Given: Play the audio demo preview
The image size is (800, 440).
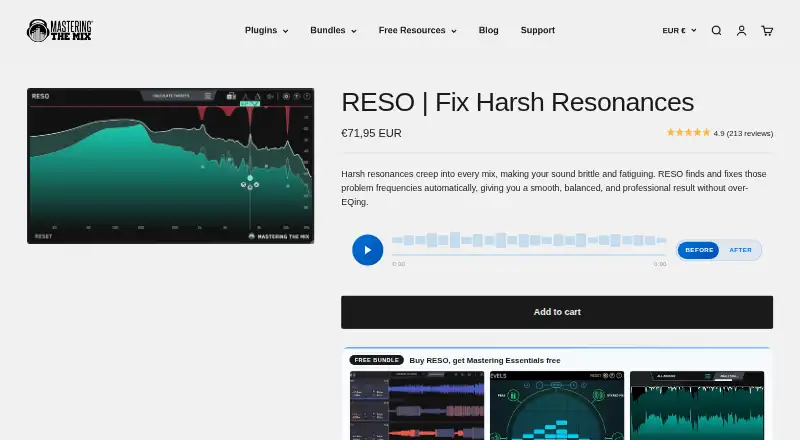Looking at the screenshot, I should (x=367, y=250).
